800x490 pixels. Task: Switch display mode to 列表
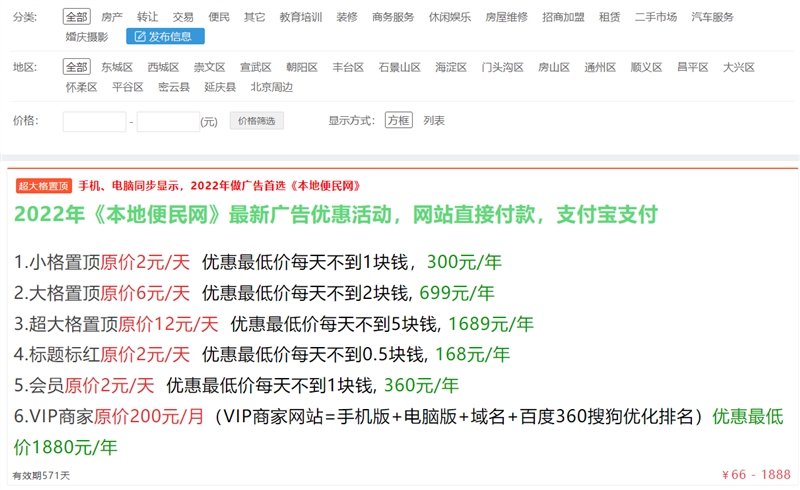(x=434, y=120)
